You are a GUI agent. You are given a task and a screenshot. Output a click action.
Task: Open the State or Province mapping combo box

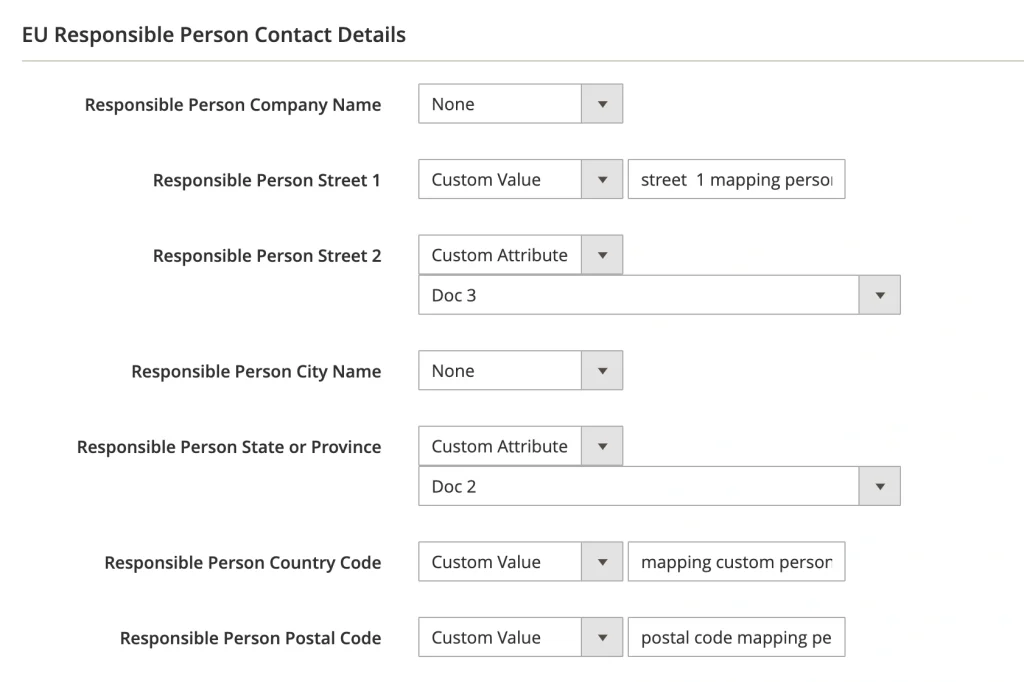500,446
